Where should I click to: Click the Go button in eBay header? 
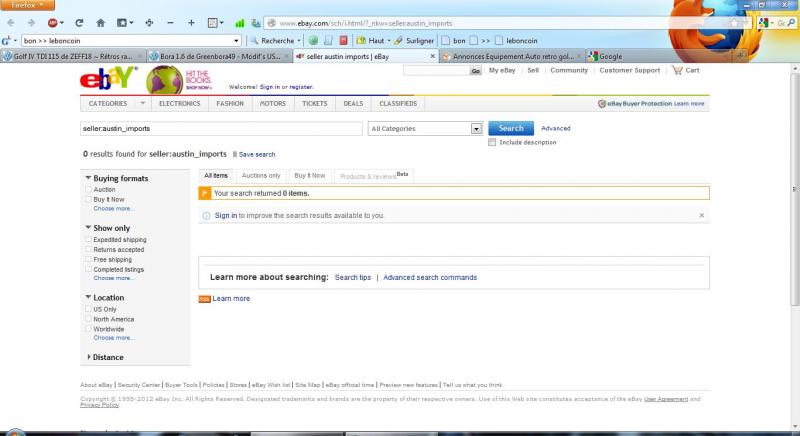476,71
